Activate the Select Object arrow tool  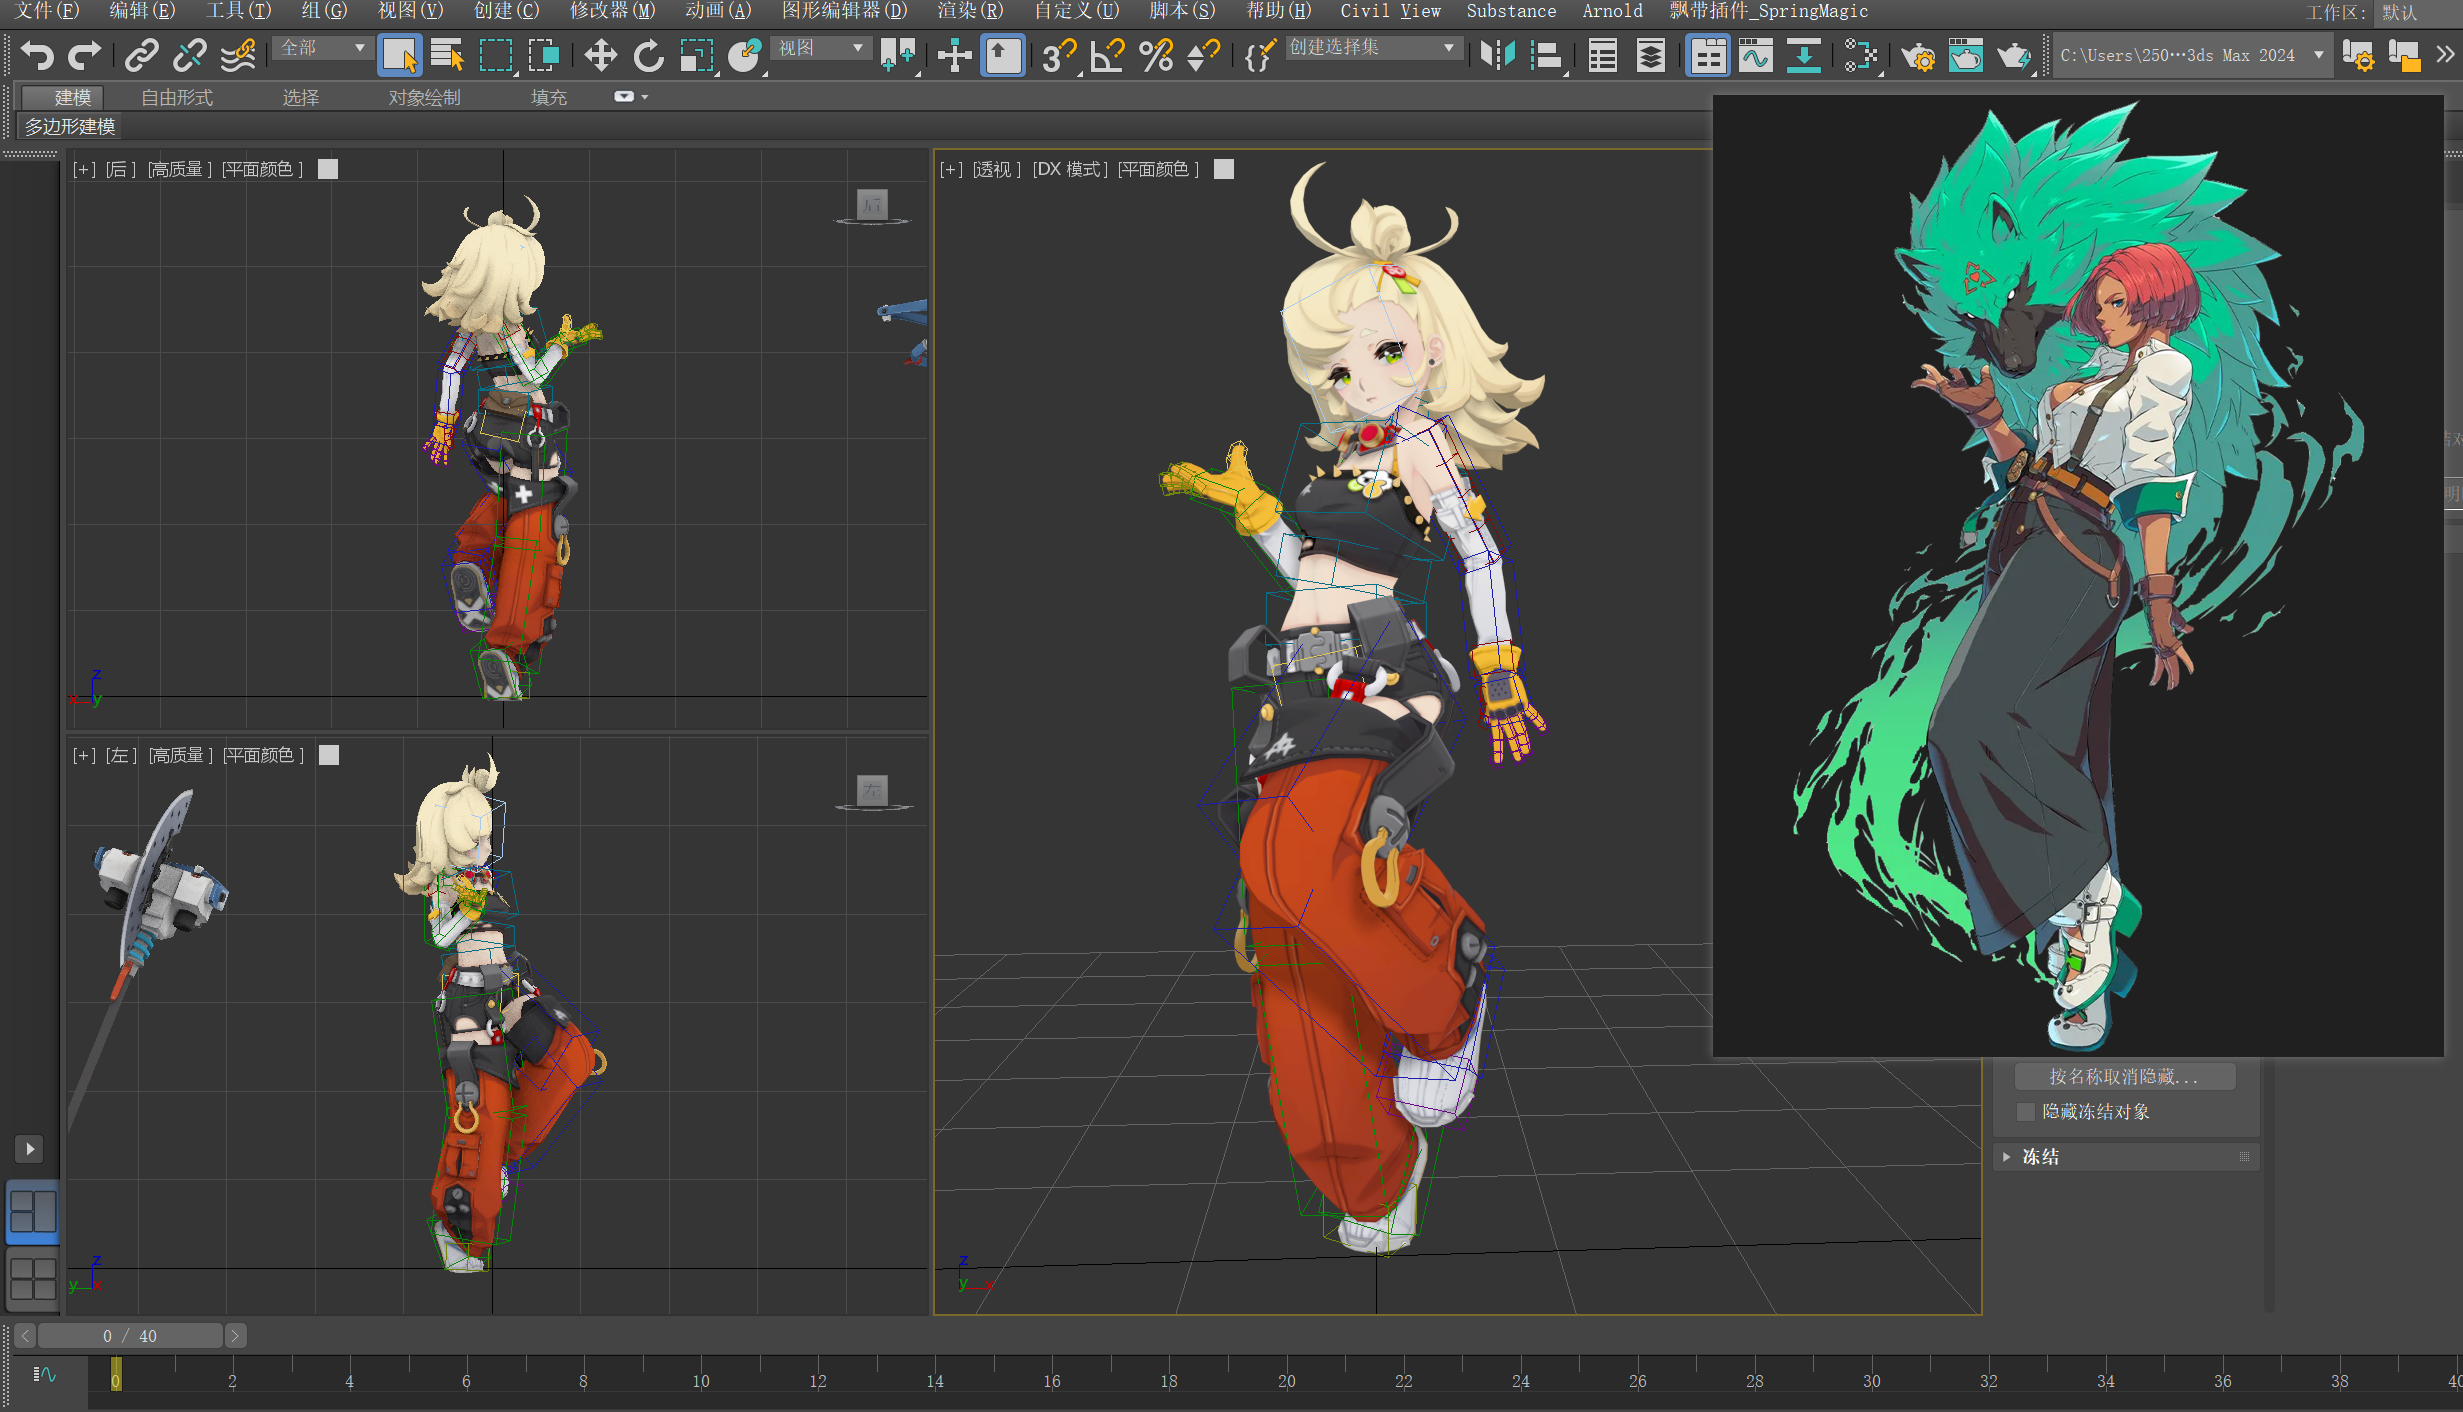tap(399, 55)
